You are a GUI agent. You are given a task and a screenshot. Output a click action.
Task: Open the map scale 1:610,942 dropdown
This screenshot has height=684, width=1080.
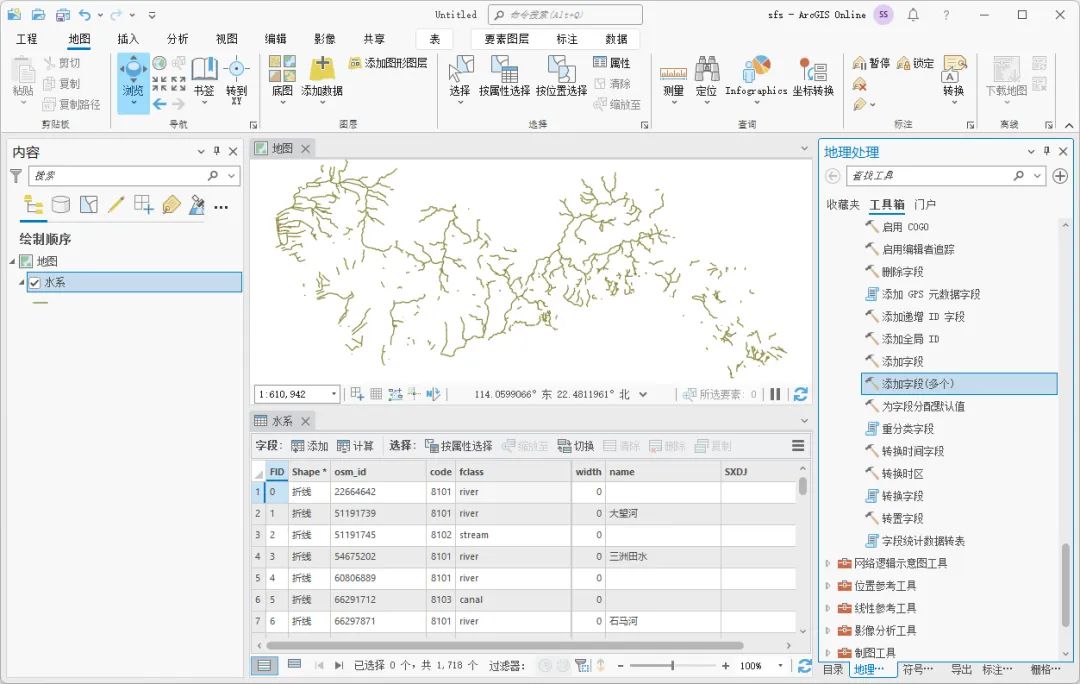click(334, 394)
